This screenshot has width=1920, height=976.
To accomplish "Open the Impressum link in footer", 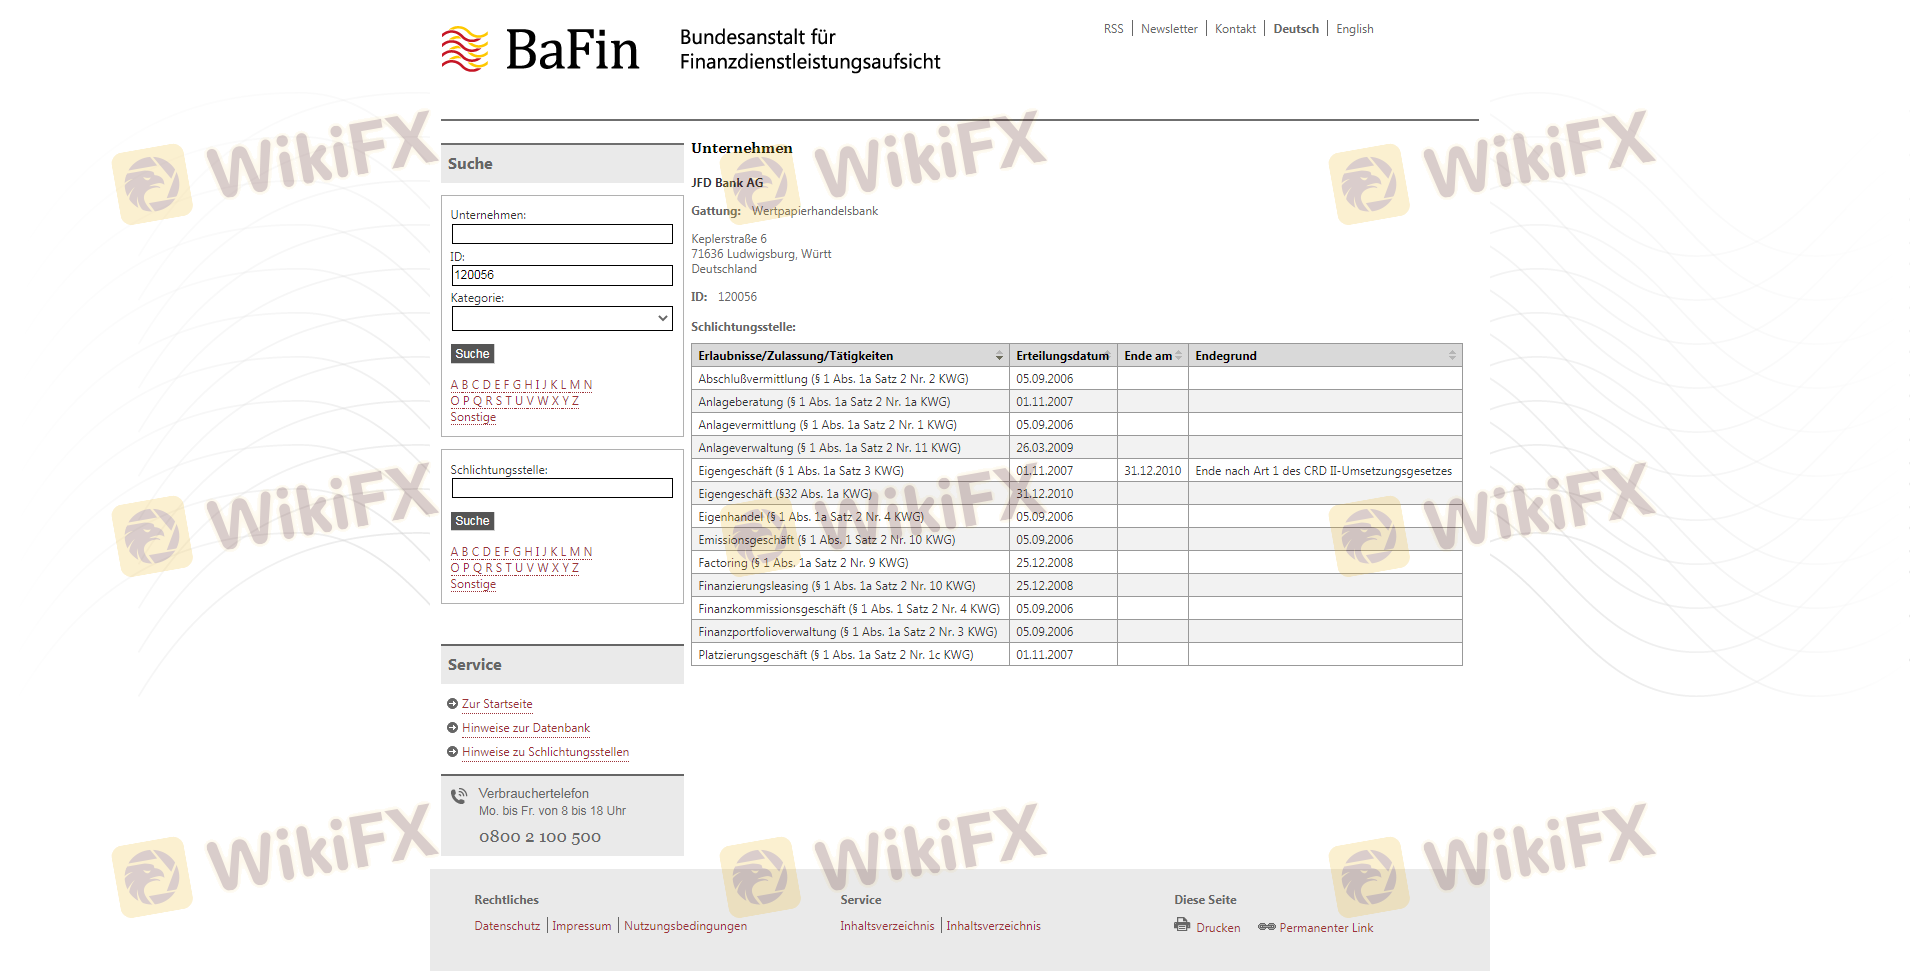I will (581, 926).
